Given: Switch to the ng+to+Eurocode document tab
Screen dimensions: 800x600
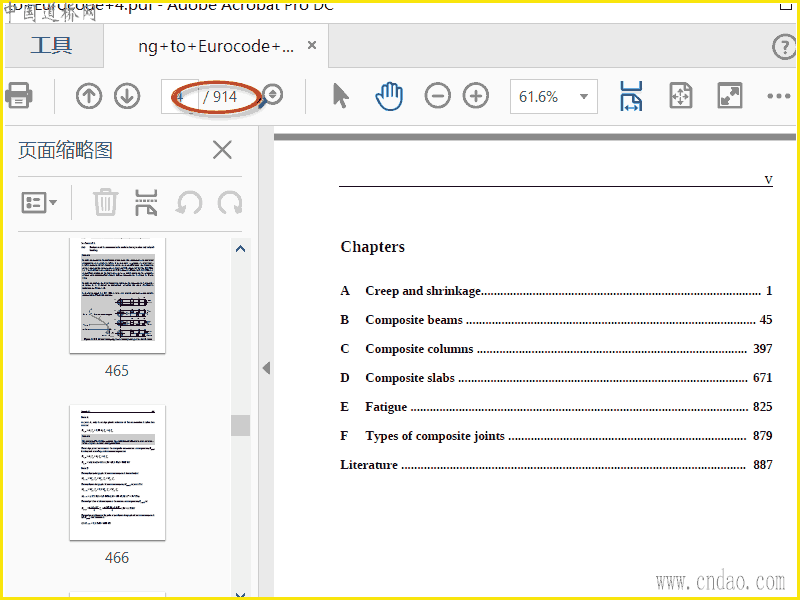Looking at the screenshot, I should pos(216,46).
